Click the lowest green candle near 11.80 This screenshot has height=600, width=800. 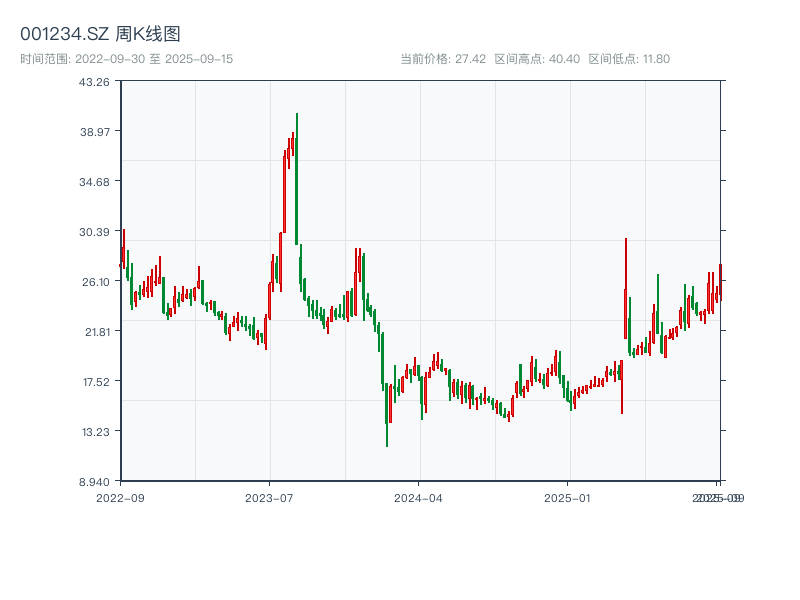[387, 414]
